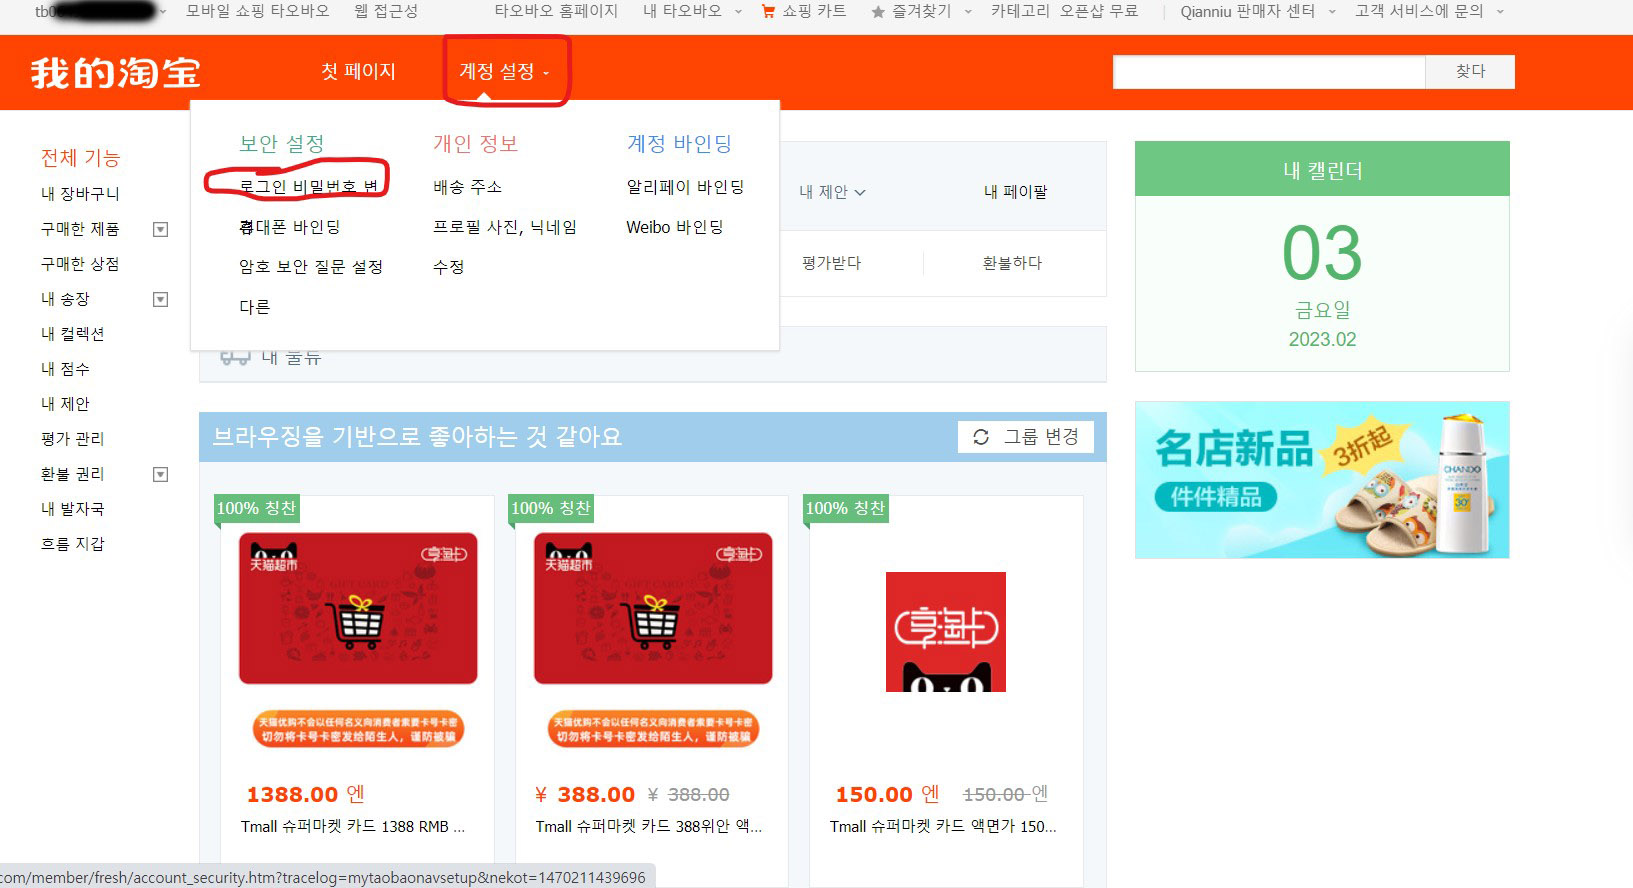Screen dimensions: 1633x888
Task: Expand the 내 송장 sidebar arrow
Action: [160, 299]
